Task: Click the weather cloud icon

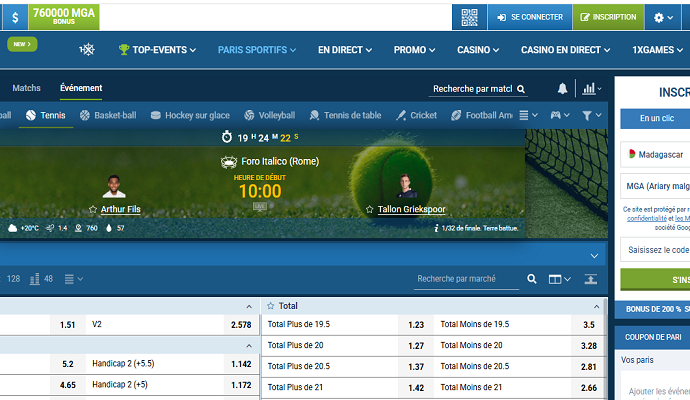Action: click(13, 228)
